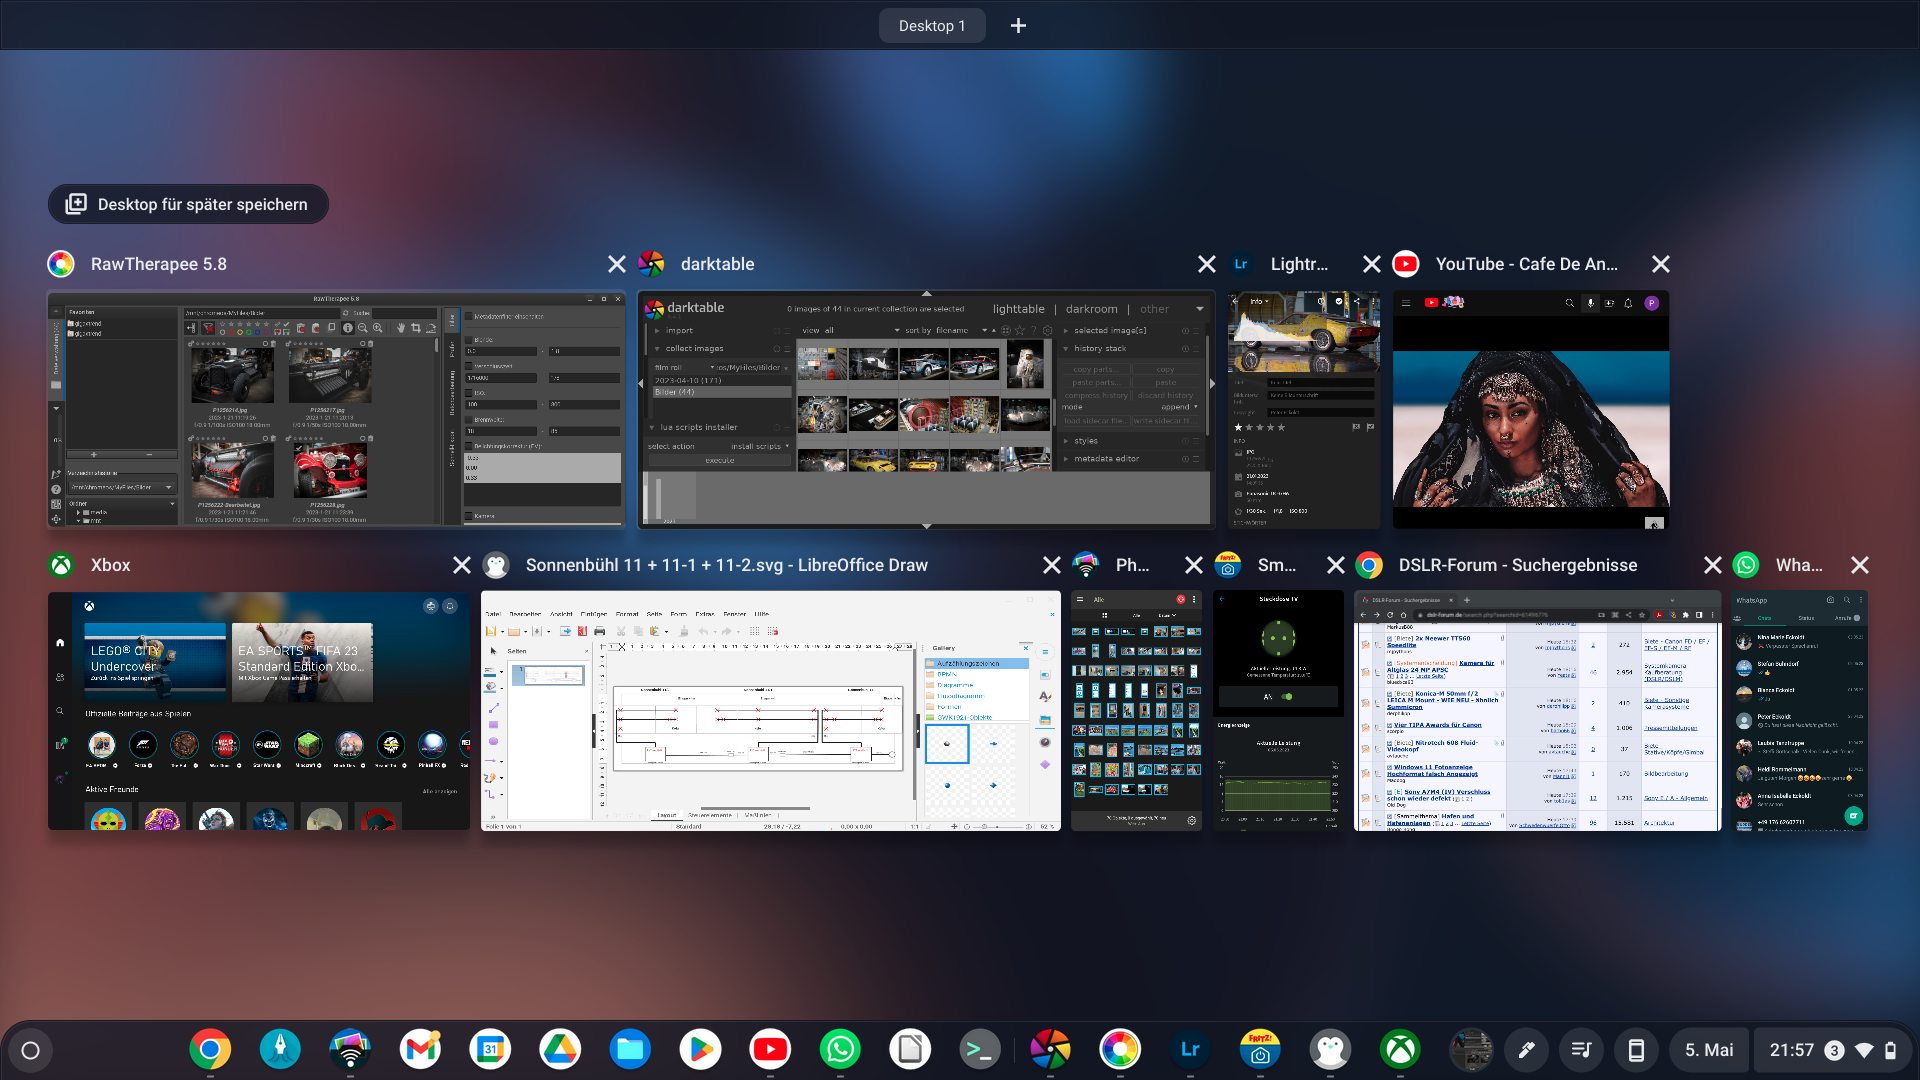1920x1080 pixels.
Task: Launch Google Calendar from shelf
Action: (490, 1050)
